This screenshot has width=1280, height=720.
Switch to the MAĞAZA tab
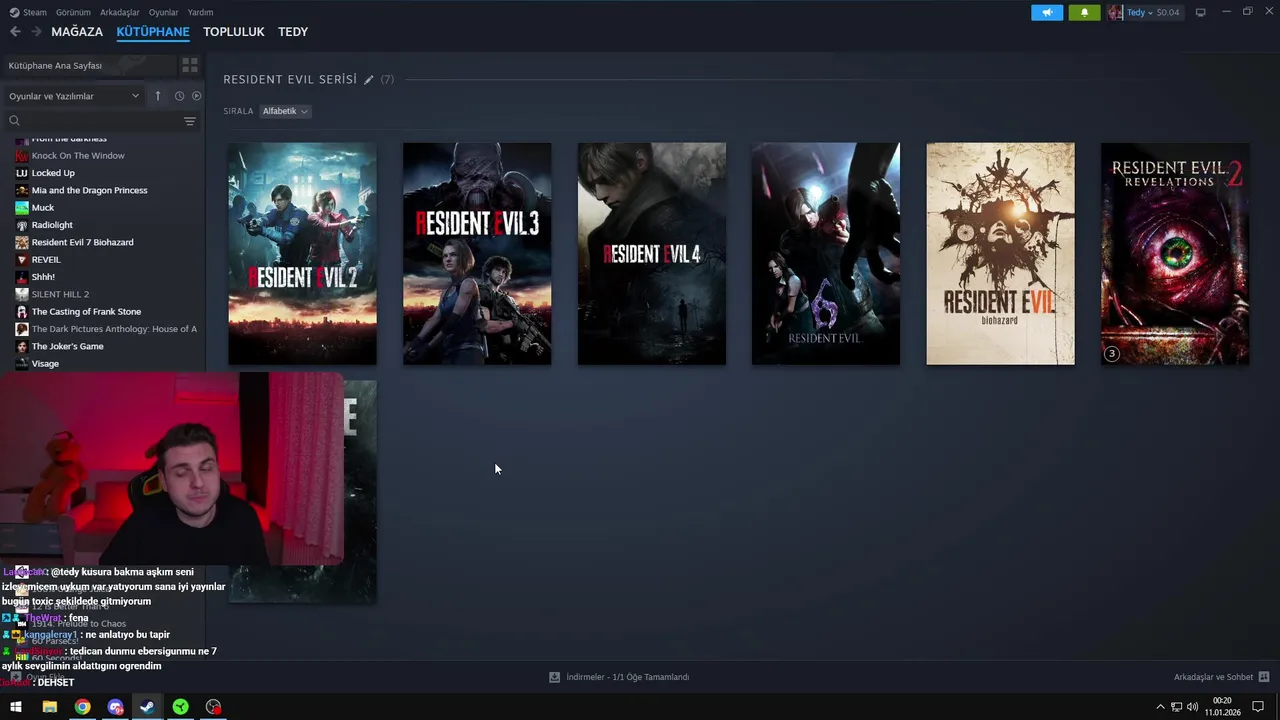coord(77,32)
